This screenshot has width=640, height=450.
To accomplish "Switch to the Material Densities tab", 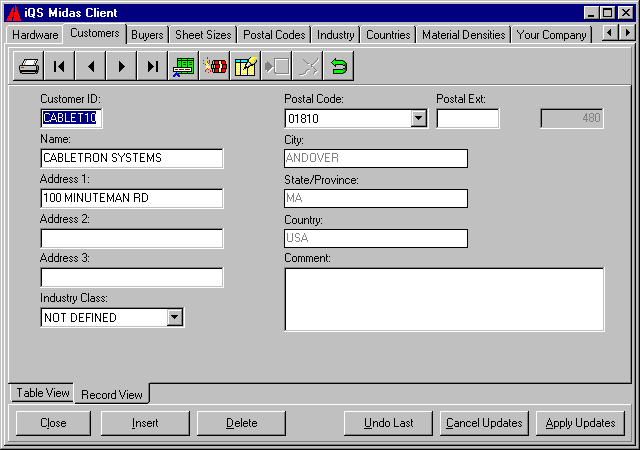I will (463, 35).
